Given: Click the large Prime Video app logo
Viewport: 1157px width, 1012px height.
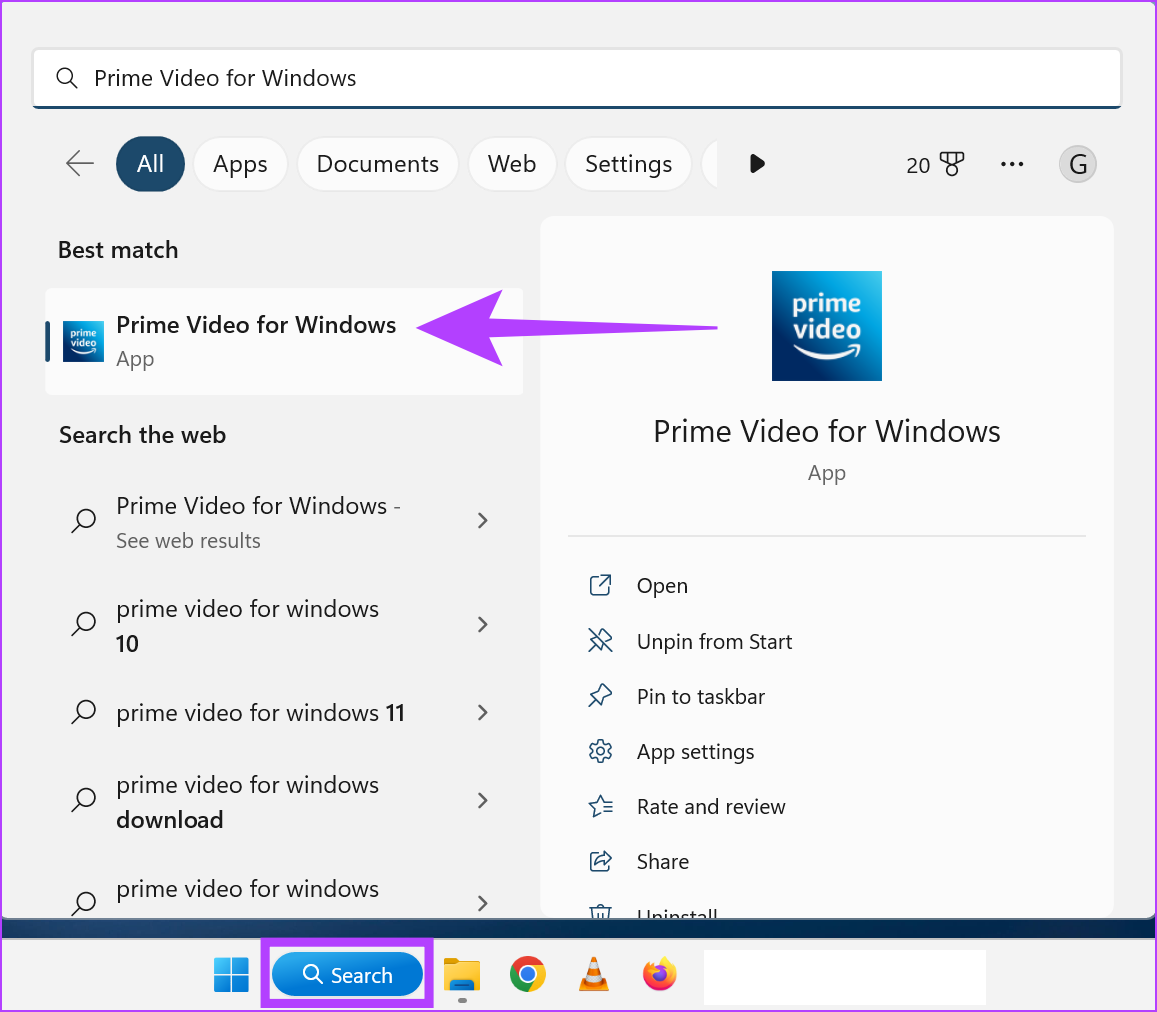Looking at the screenshot, I should [x=826, y=326].
